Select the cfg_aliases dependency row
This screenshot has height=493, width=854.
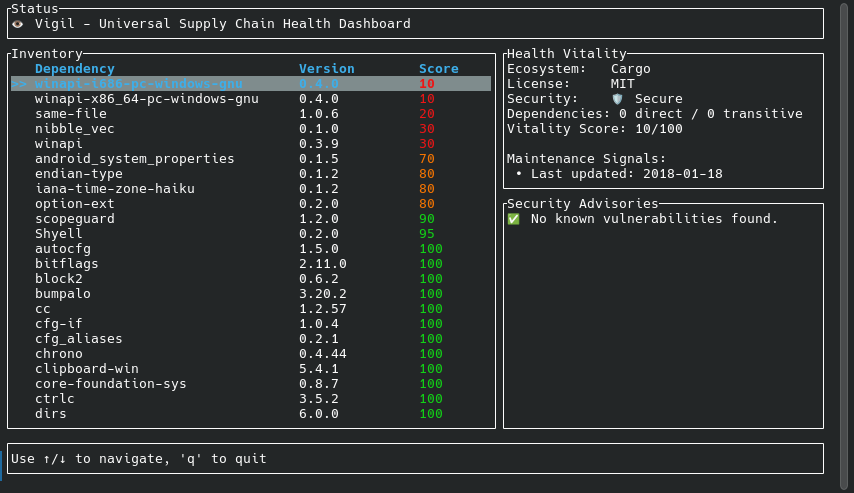coord(251,339)
